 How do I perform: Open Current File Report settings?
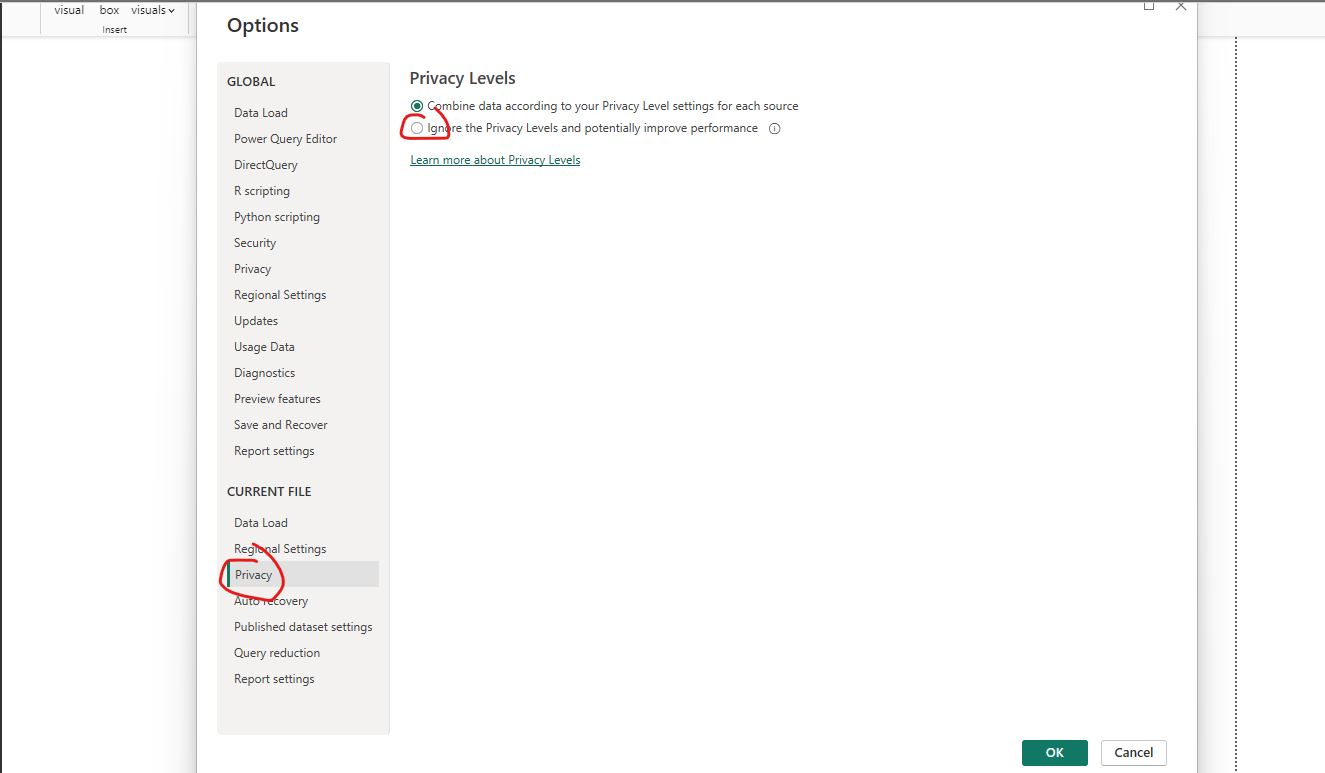274,679
